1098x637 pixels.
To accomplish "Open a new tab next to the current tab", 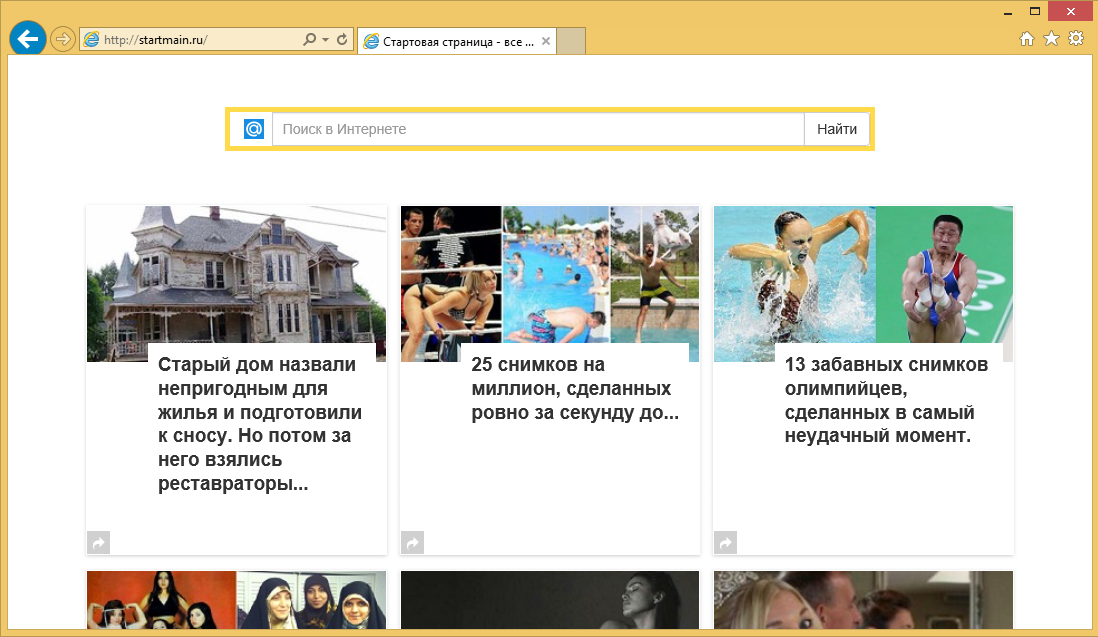I will 569,41.
